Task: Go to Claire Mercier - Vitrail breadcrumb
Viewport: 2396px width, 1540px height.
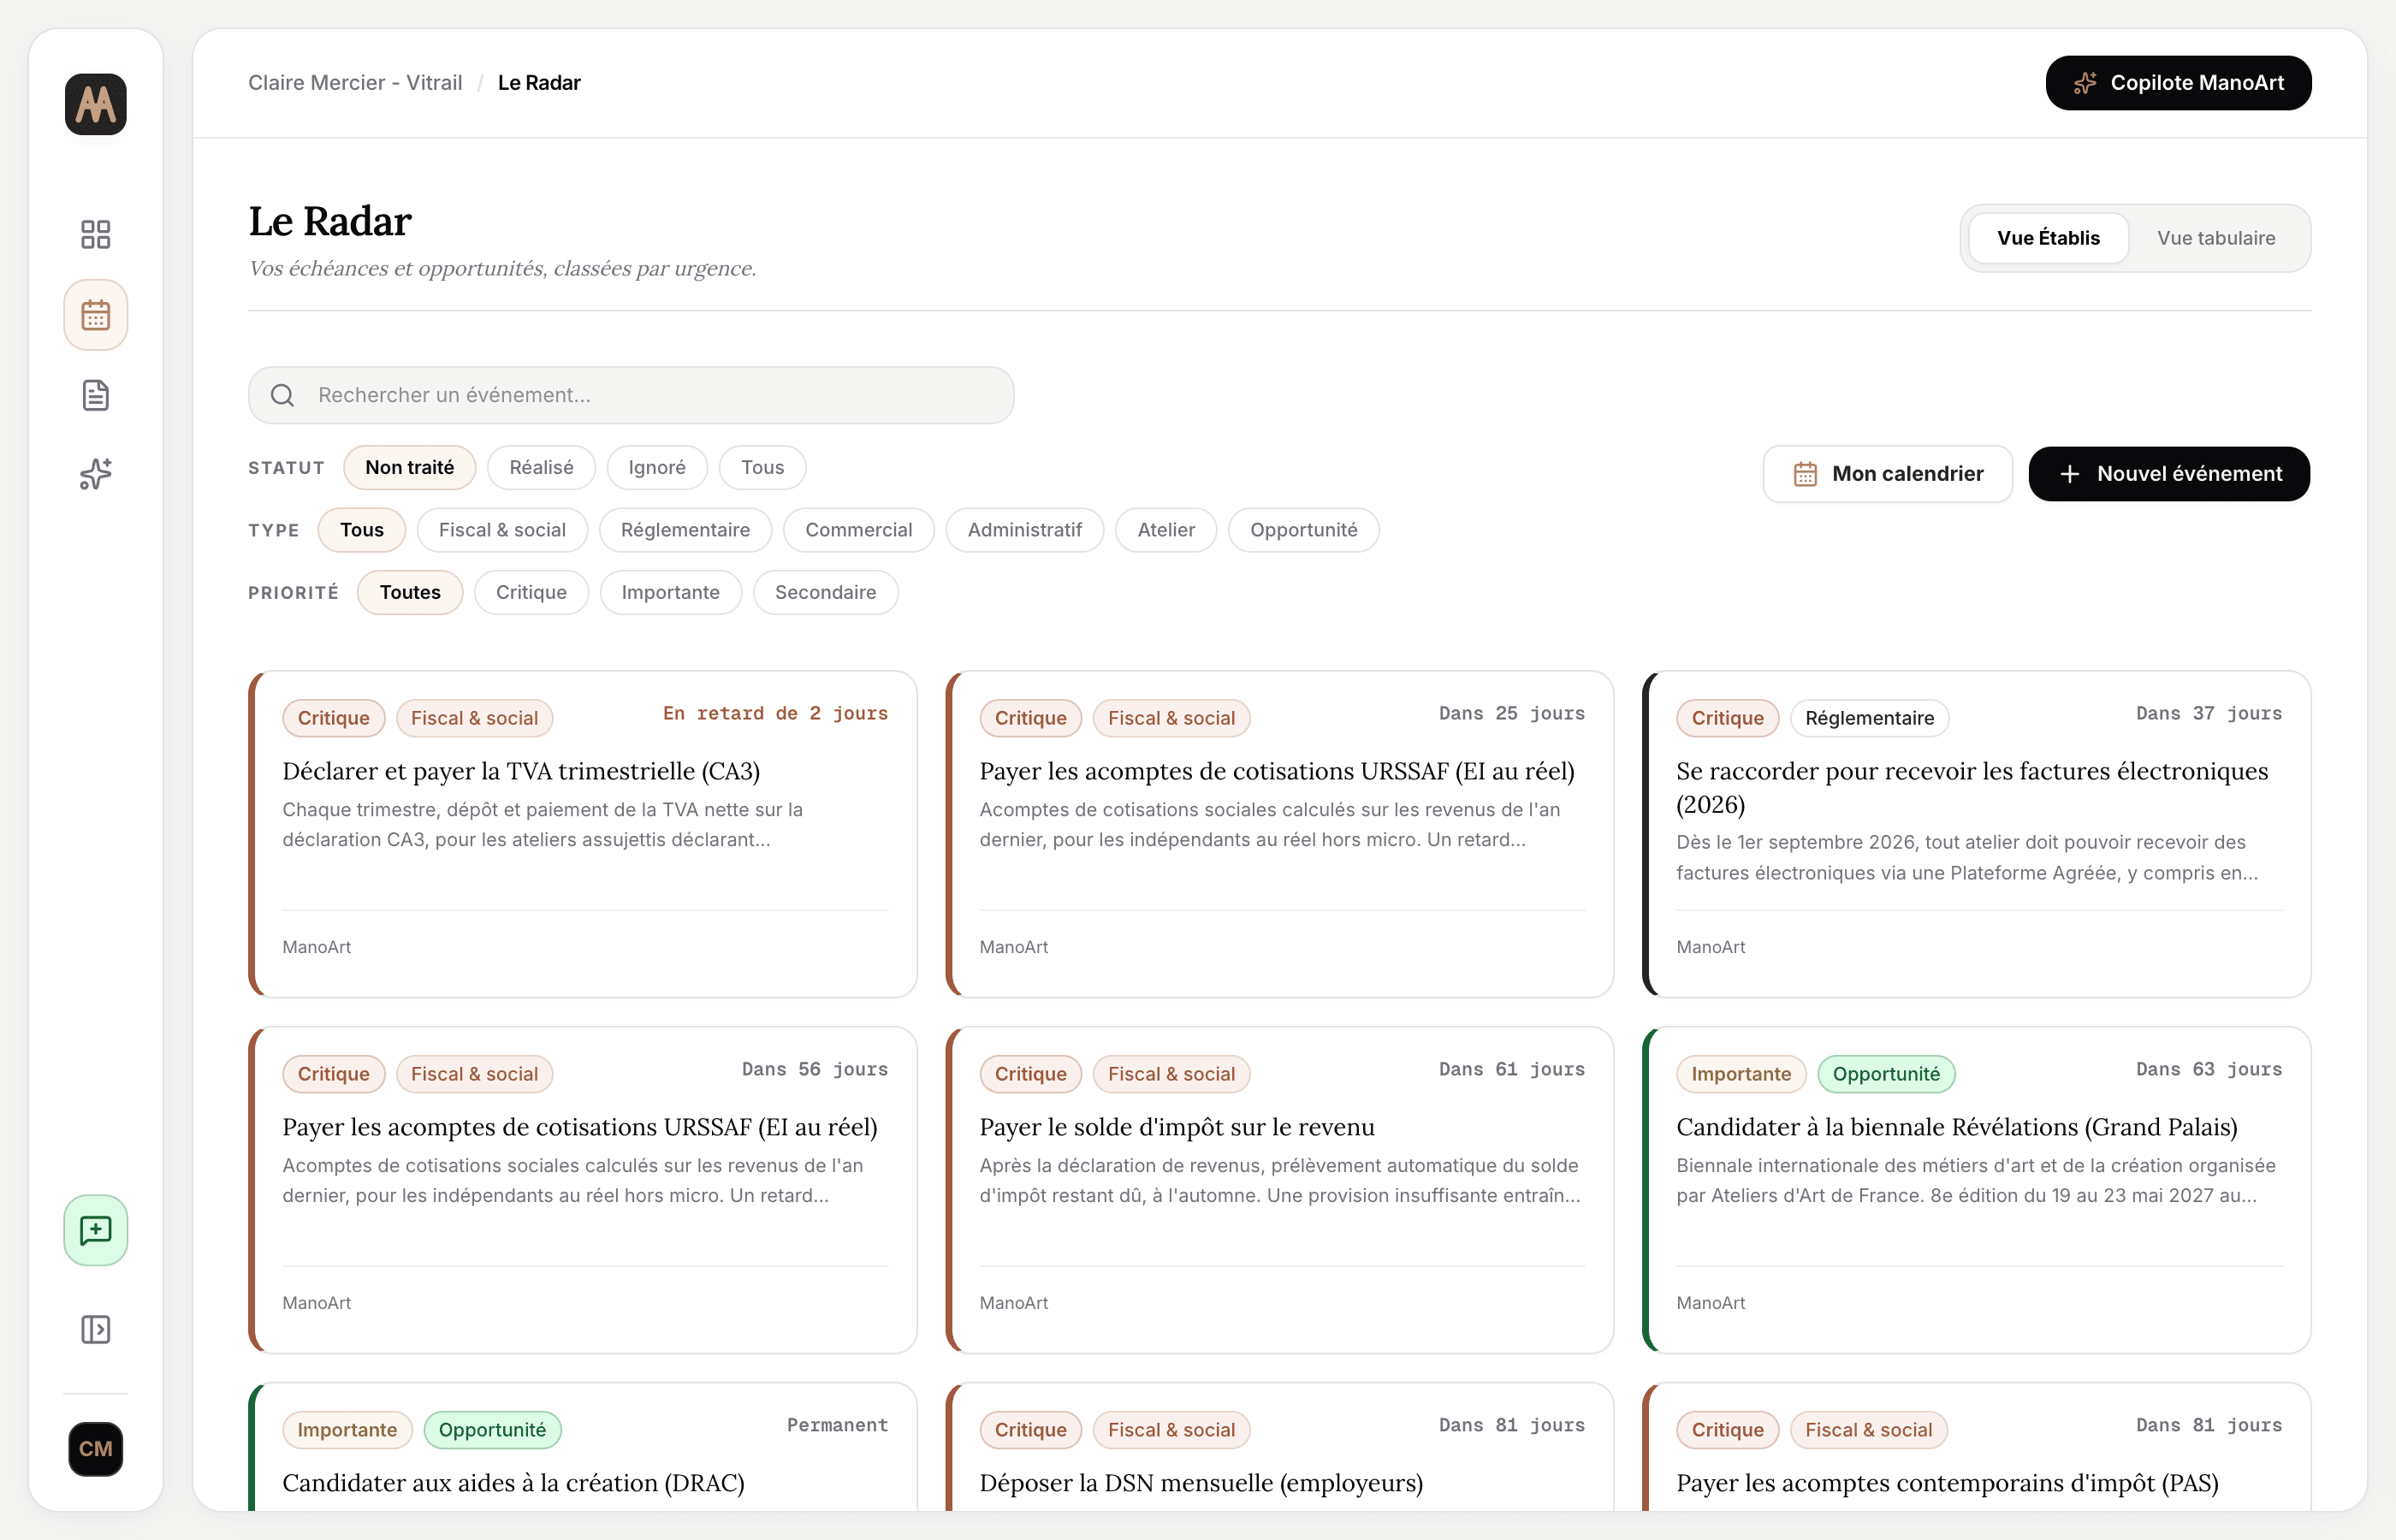Action: pyautogui.click(x=355, y=83)
